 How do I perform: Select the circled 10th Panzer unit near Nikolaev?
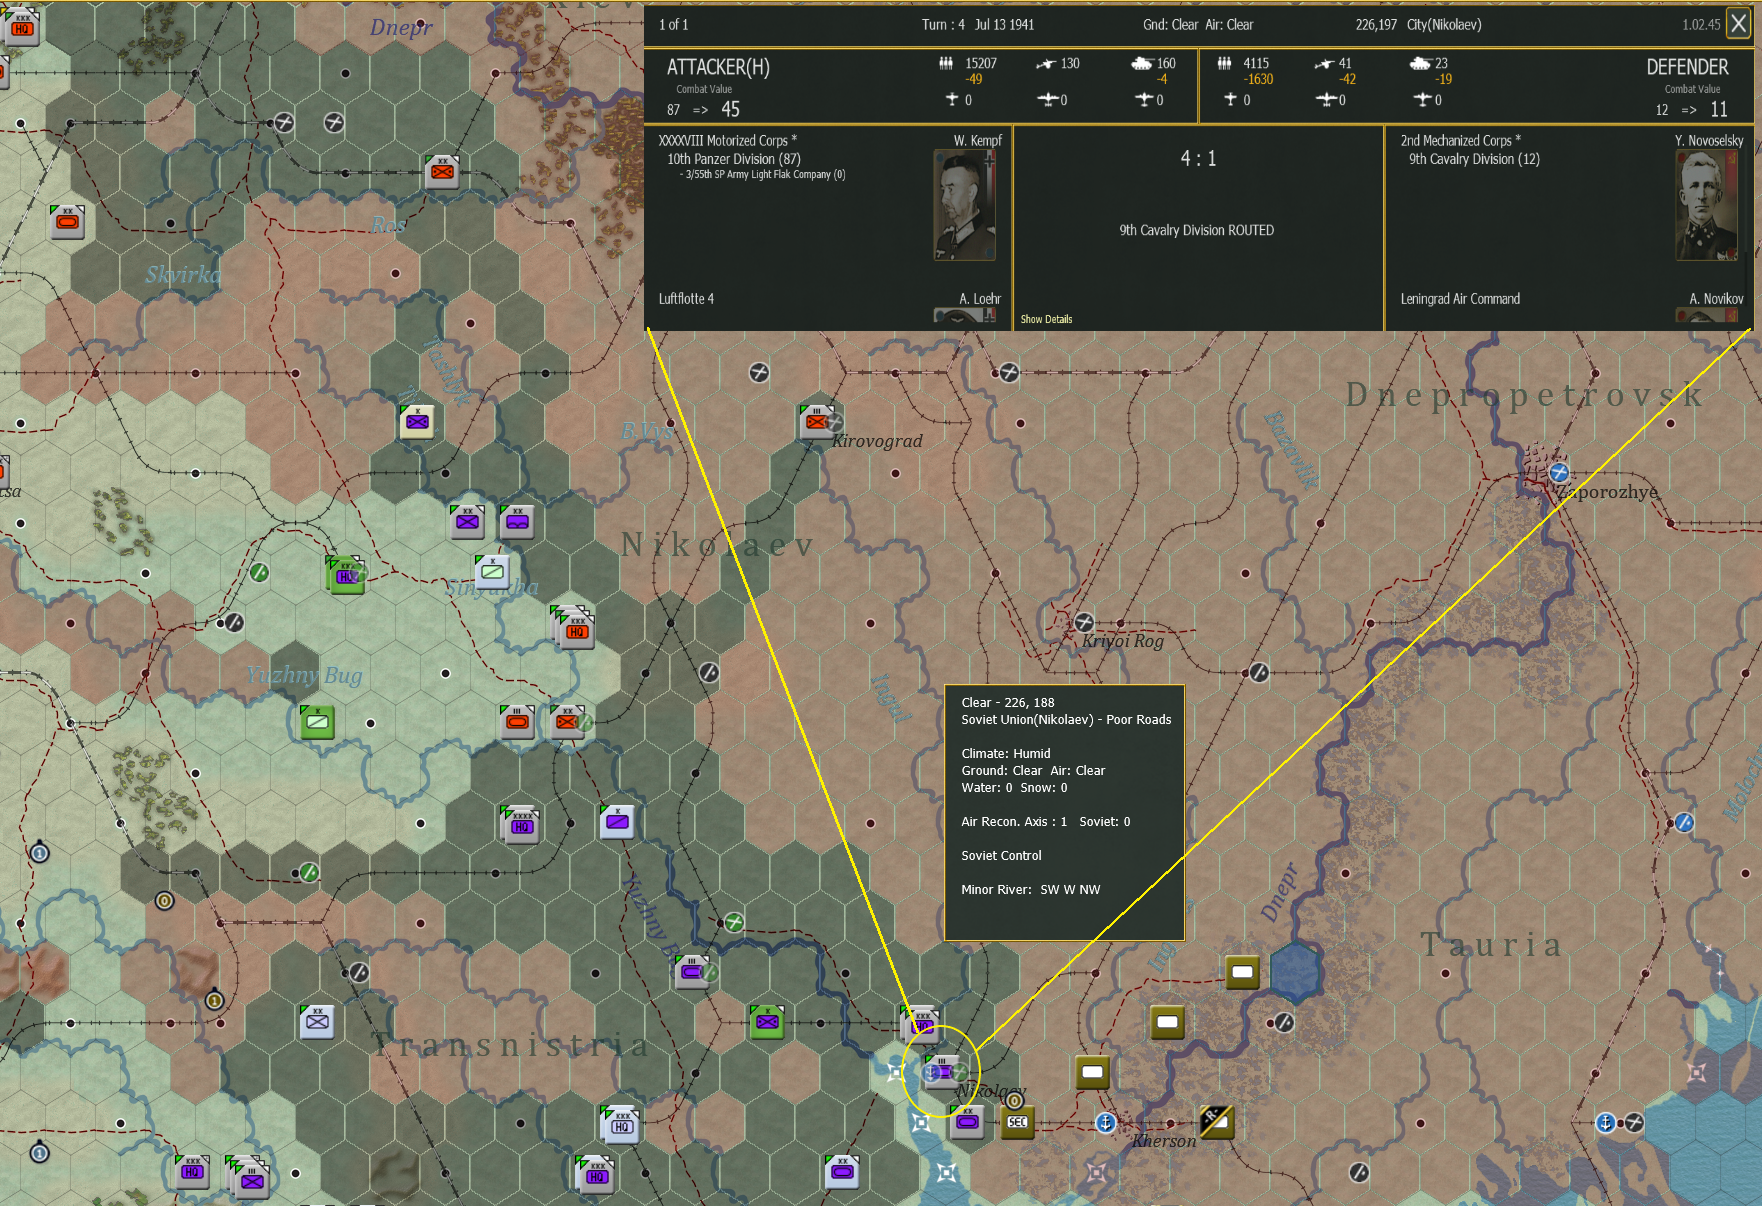[943, 1074]
